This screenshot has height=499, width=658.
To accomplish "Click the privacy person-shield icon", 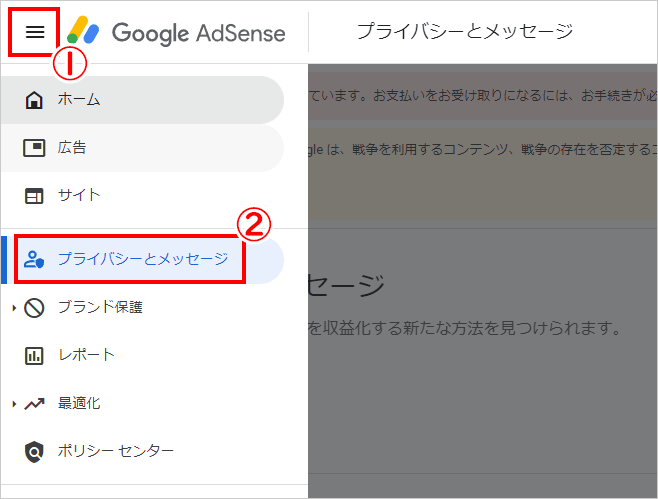I will pos(34,259).
